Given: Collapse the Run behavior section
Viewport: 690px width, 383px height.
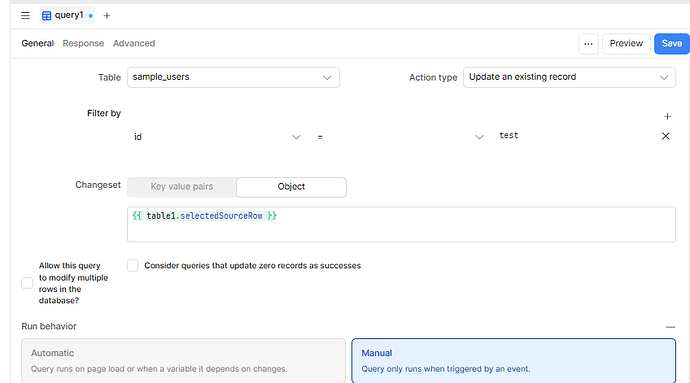Looking at the screenshot, I should (670, 327).
